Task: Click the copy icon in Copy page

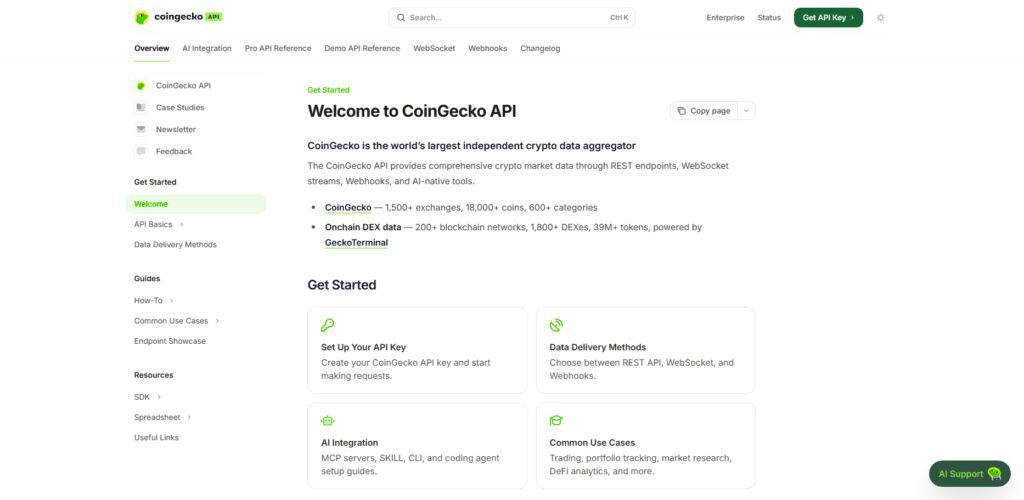Action: 682,111
